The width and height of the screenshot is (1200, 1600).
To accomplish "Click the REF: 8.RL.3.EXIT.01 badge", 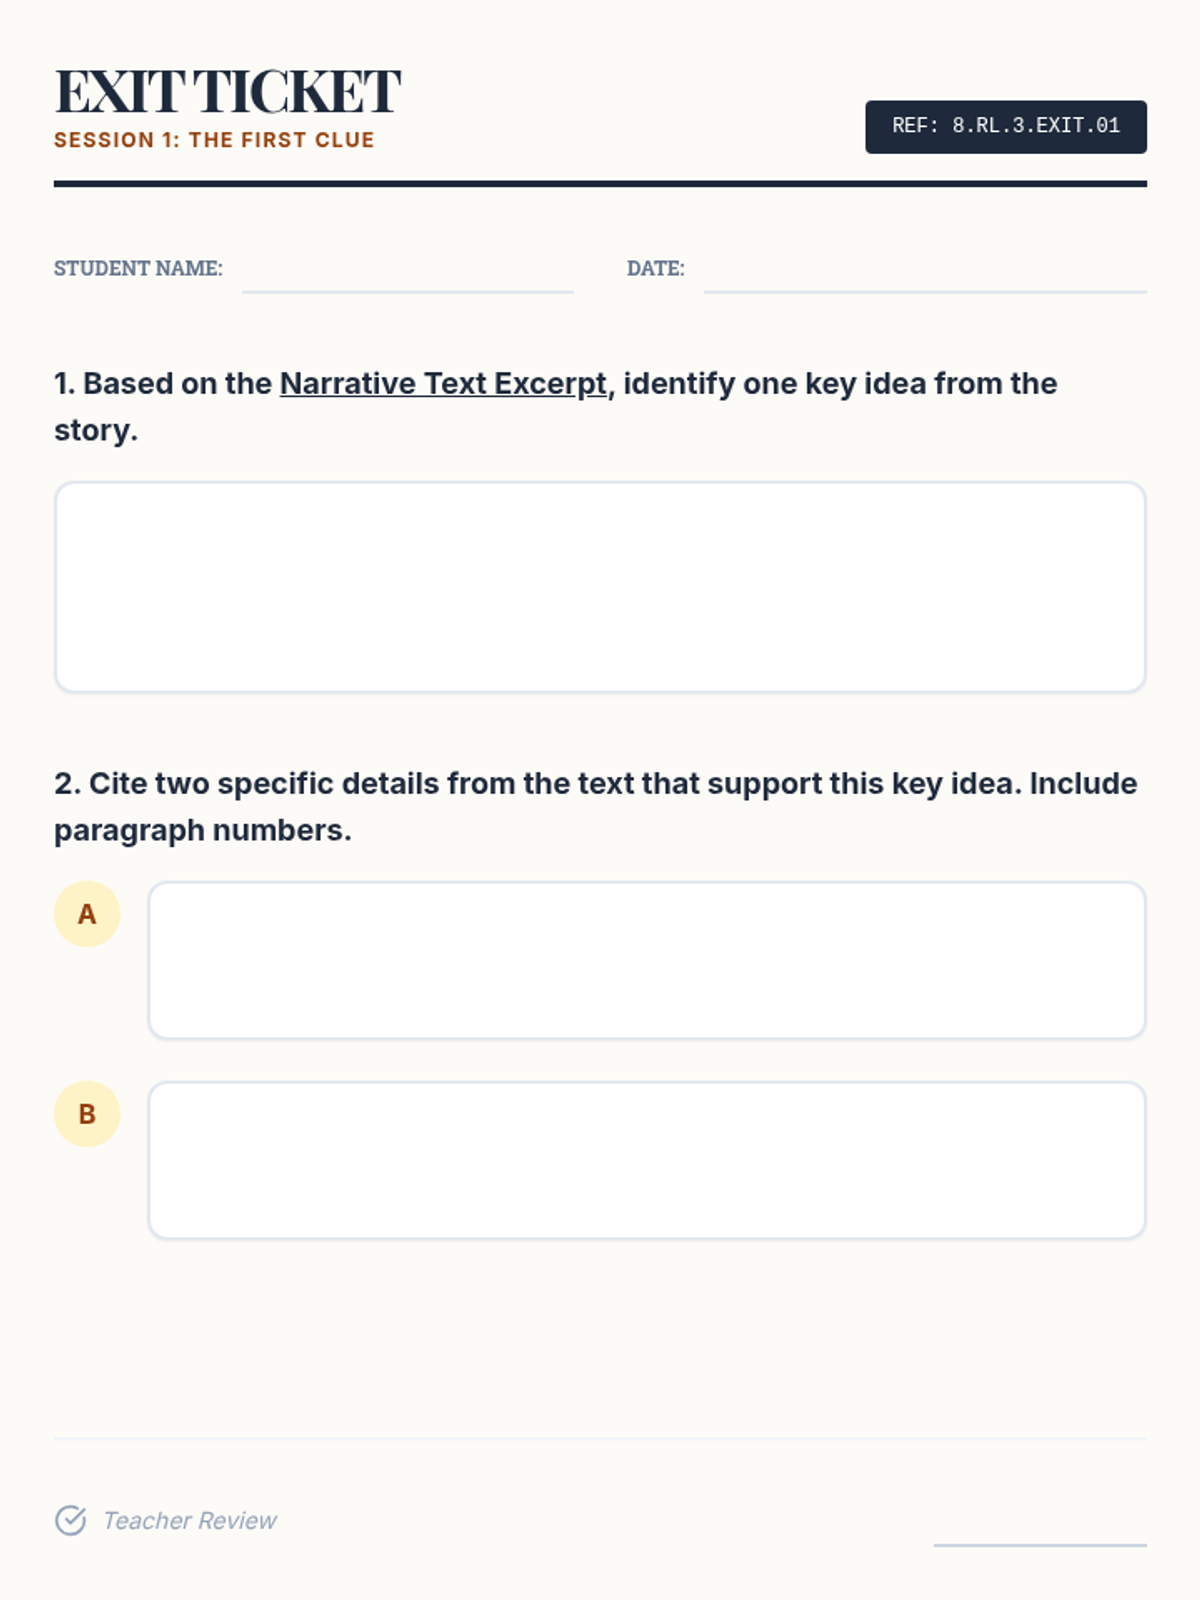I will tap(1006, 127).
